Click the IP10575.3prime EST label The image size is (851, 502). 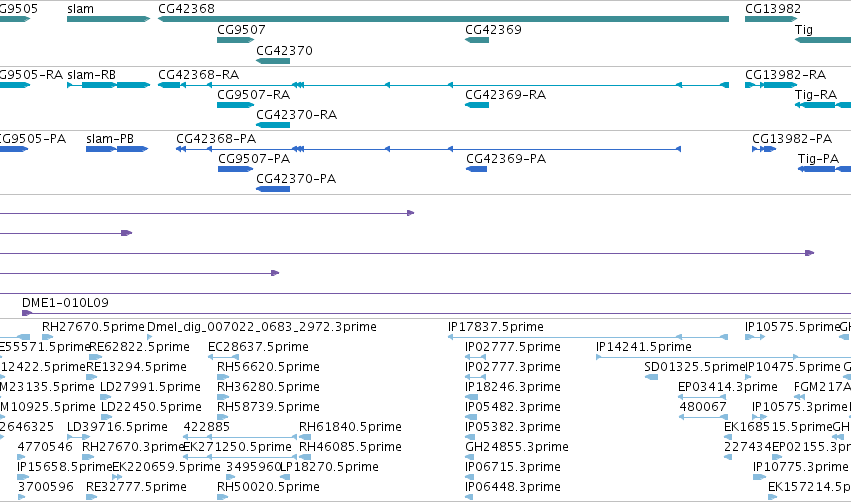coord(799,408)
